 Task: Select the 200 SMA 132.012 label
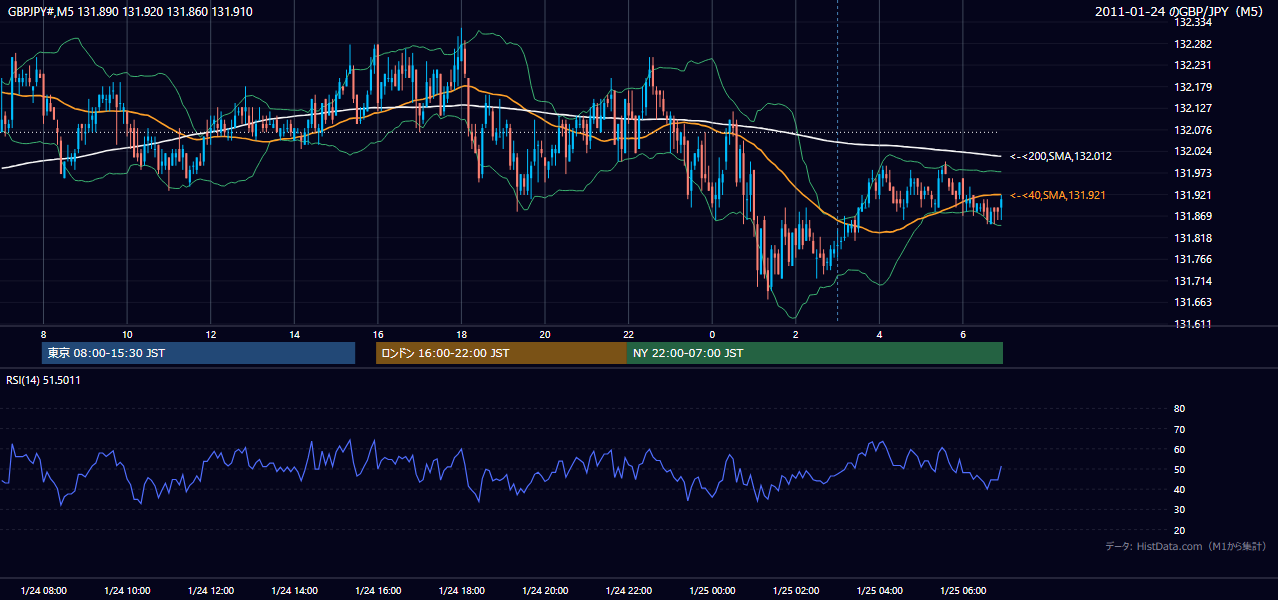1060,156
